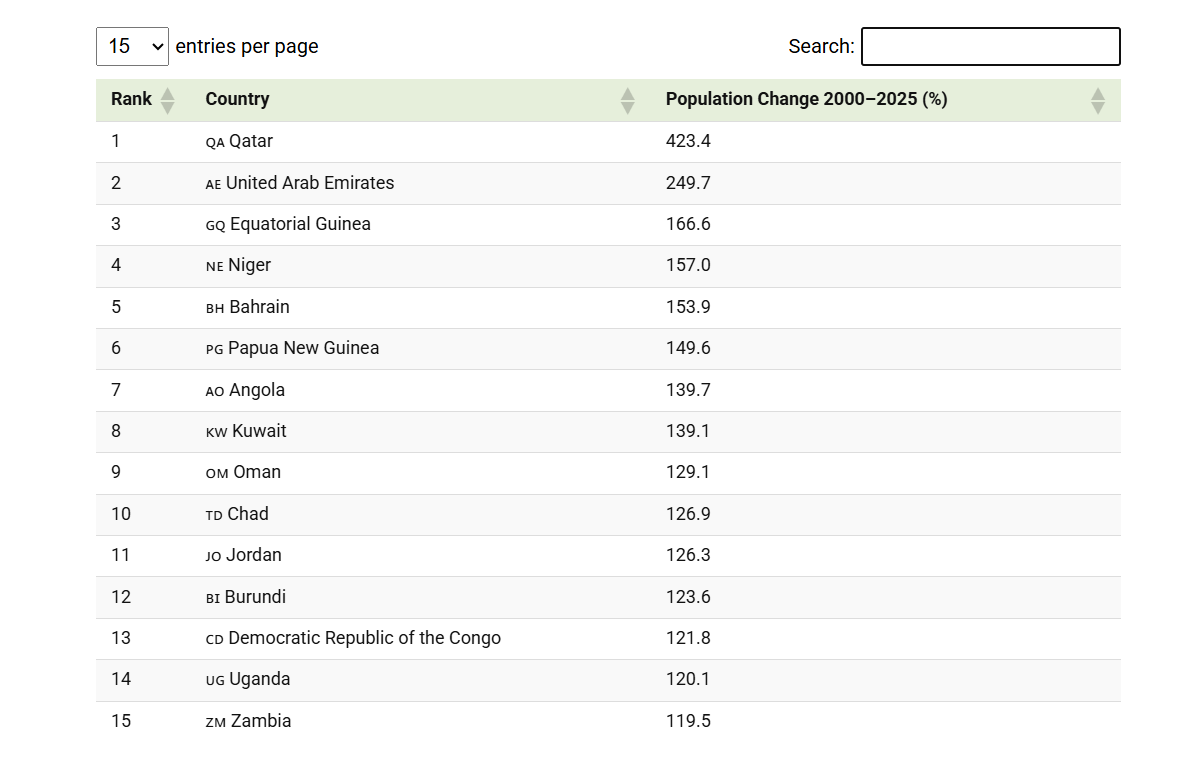Click the Country column header

click(237, 99)
